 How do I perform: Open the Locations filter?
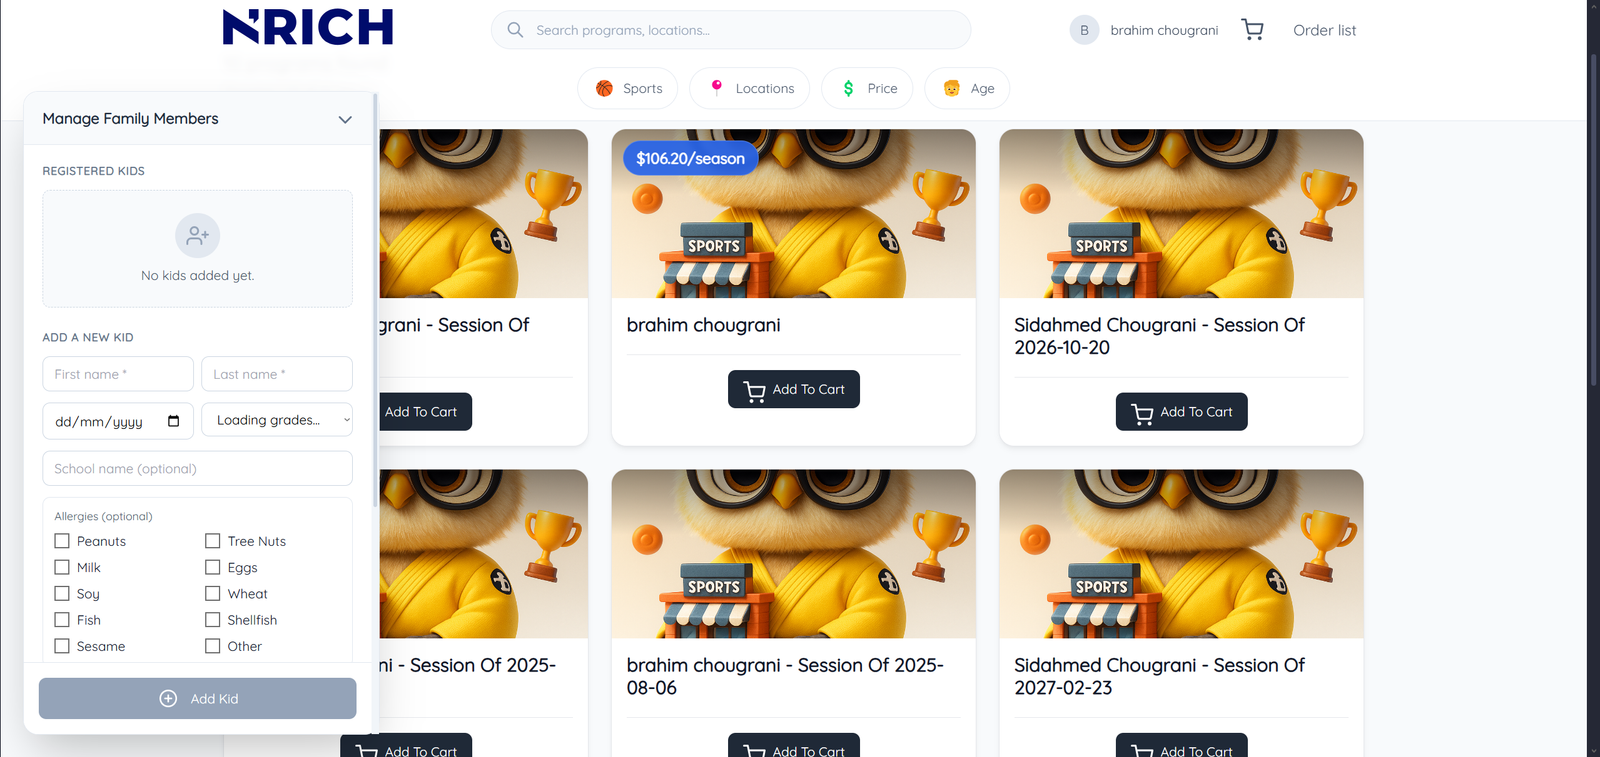pyautogui.click(x=752, y=88)
